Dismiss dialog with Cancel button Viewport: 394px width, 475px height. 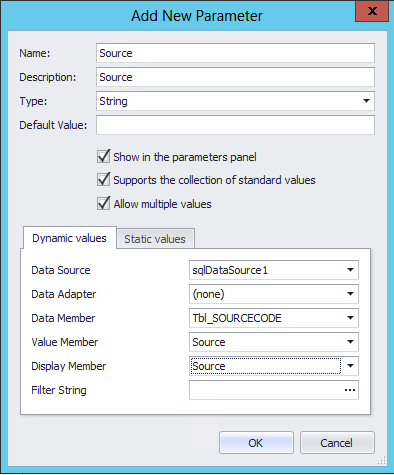coord(337,443)
